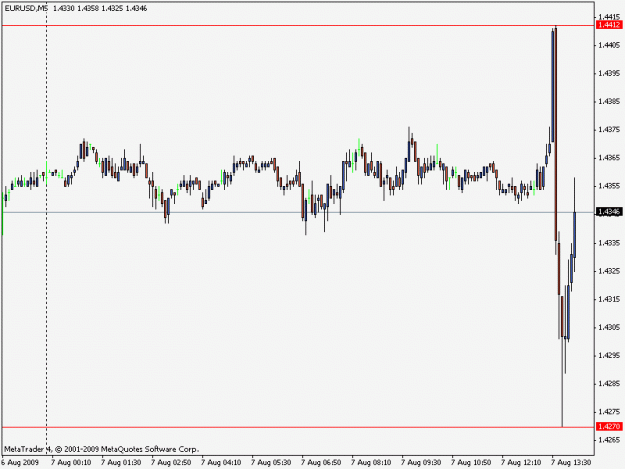Click the 1.4405 price axis label
The height and width of the screenshot is (469, 625).
(609, 45)
